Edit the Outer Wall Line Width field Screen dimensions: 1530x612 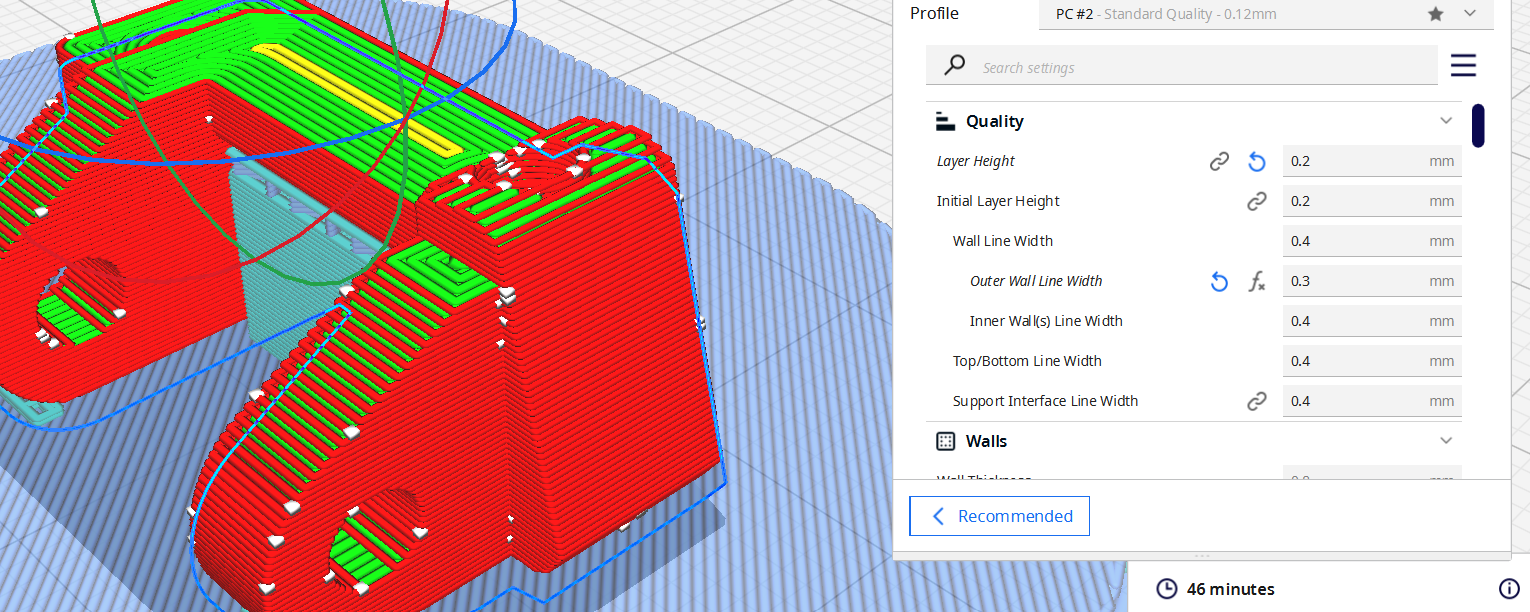[1372, 281]
